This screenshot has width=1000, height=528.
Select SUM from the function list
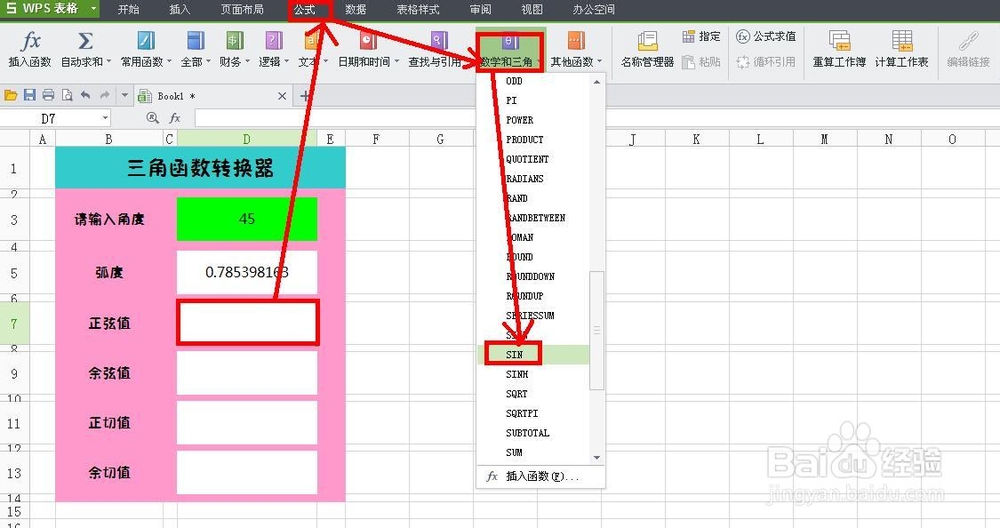click(x=514, y=453)
